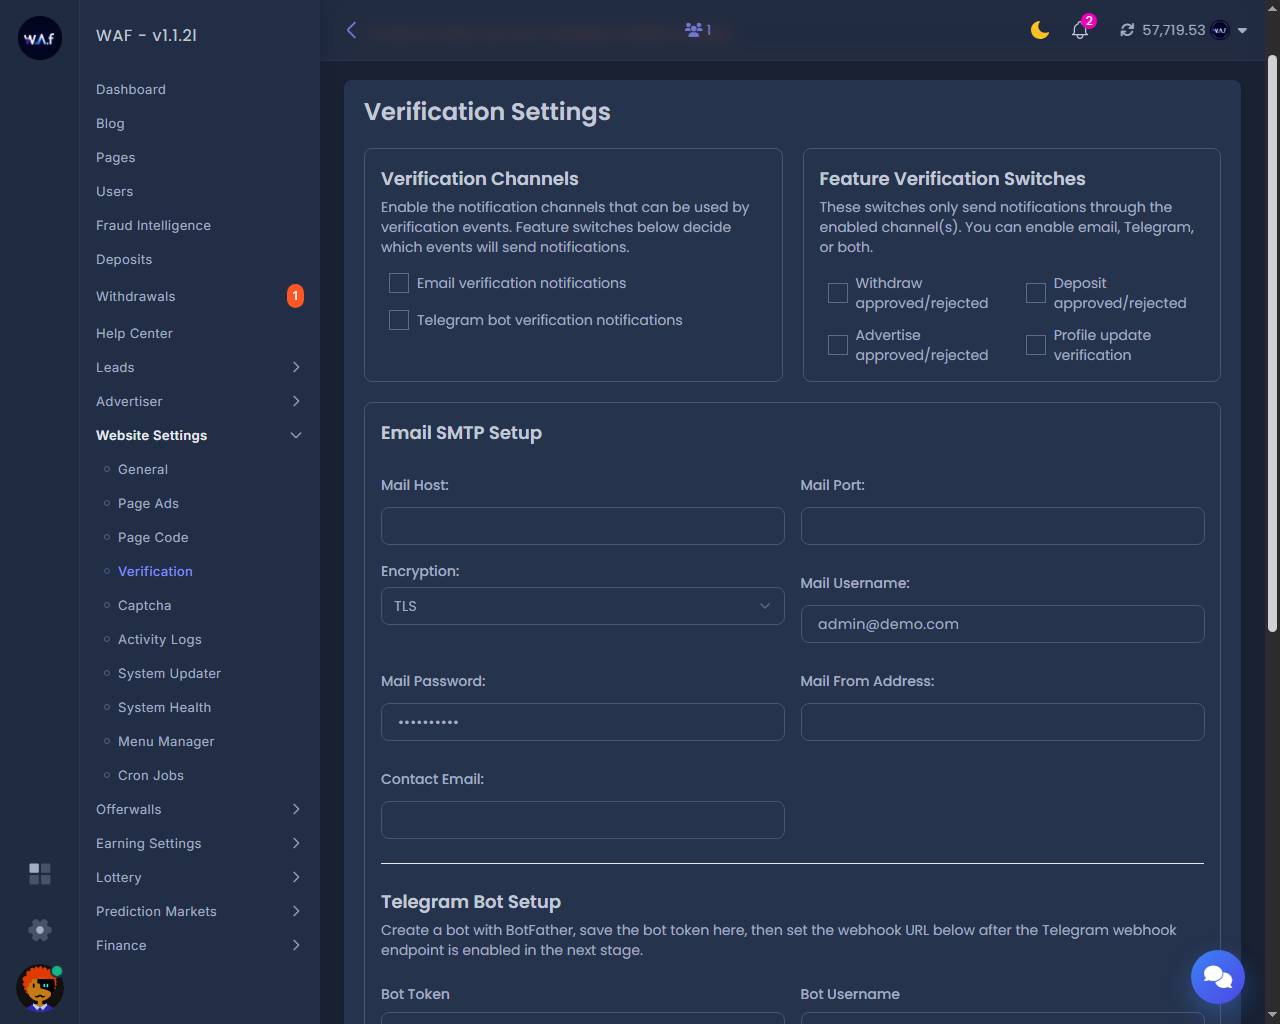Screen dimensions: 1280x1024
Task: Click the small WAF coin icon near balance
Action: [x=1220, y=30]
